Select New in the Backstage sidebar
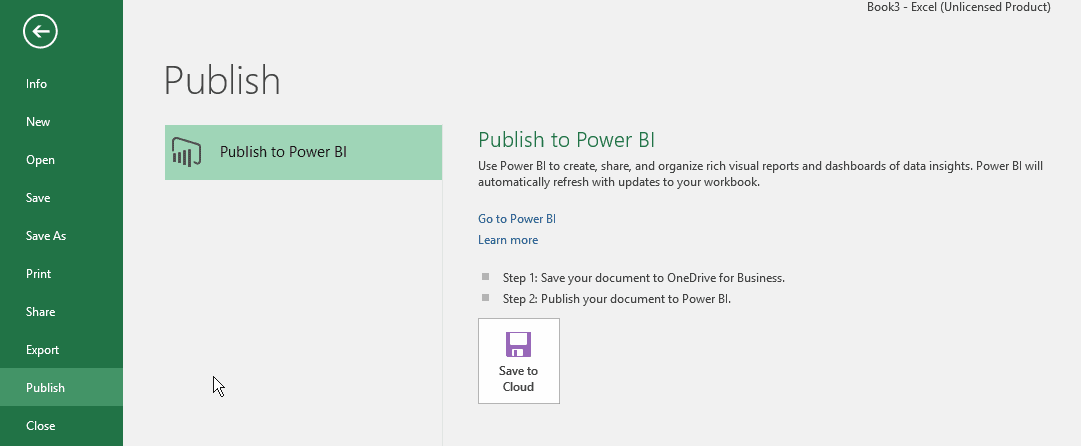This screenshot has width=1081, height=446. tap(38, 122)
